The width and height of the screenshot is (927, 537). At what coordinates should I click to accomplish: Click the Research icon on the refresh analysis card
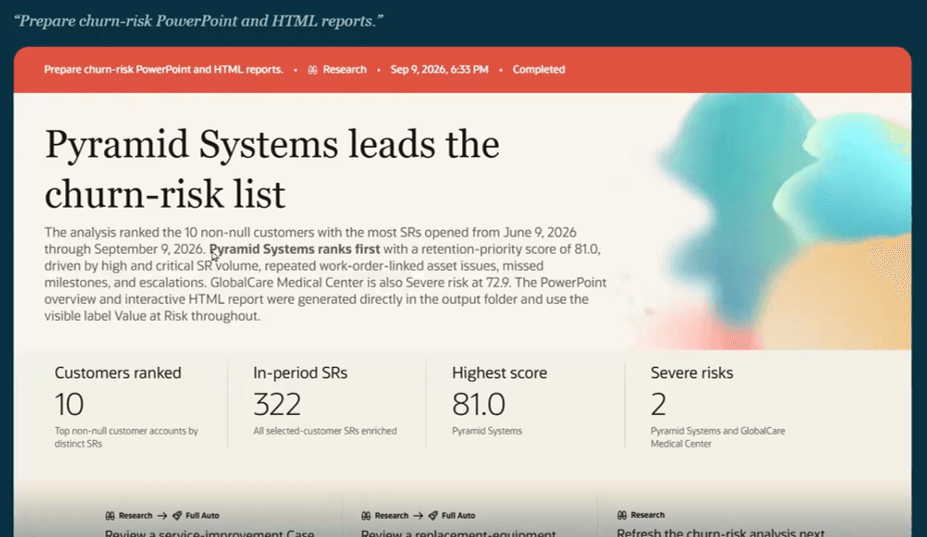622,515
